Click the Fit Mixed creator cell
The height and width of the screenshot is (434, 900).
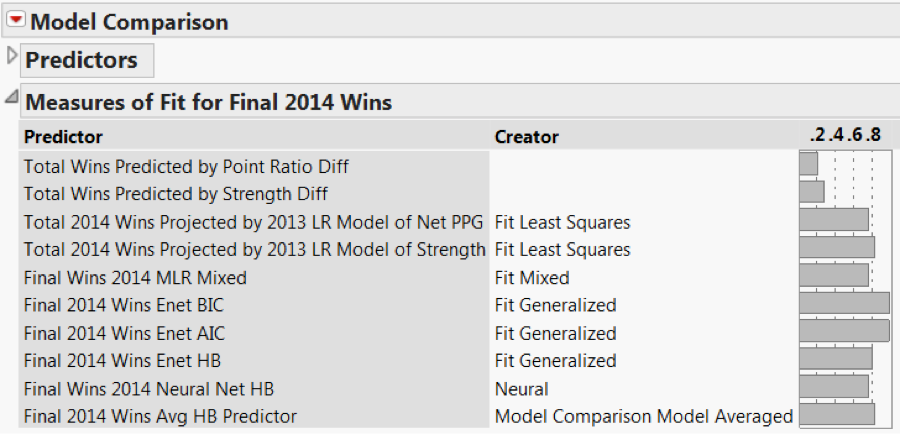pyautogui.click(x=532, y=278)
